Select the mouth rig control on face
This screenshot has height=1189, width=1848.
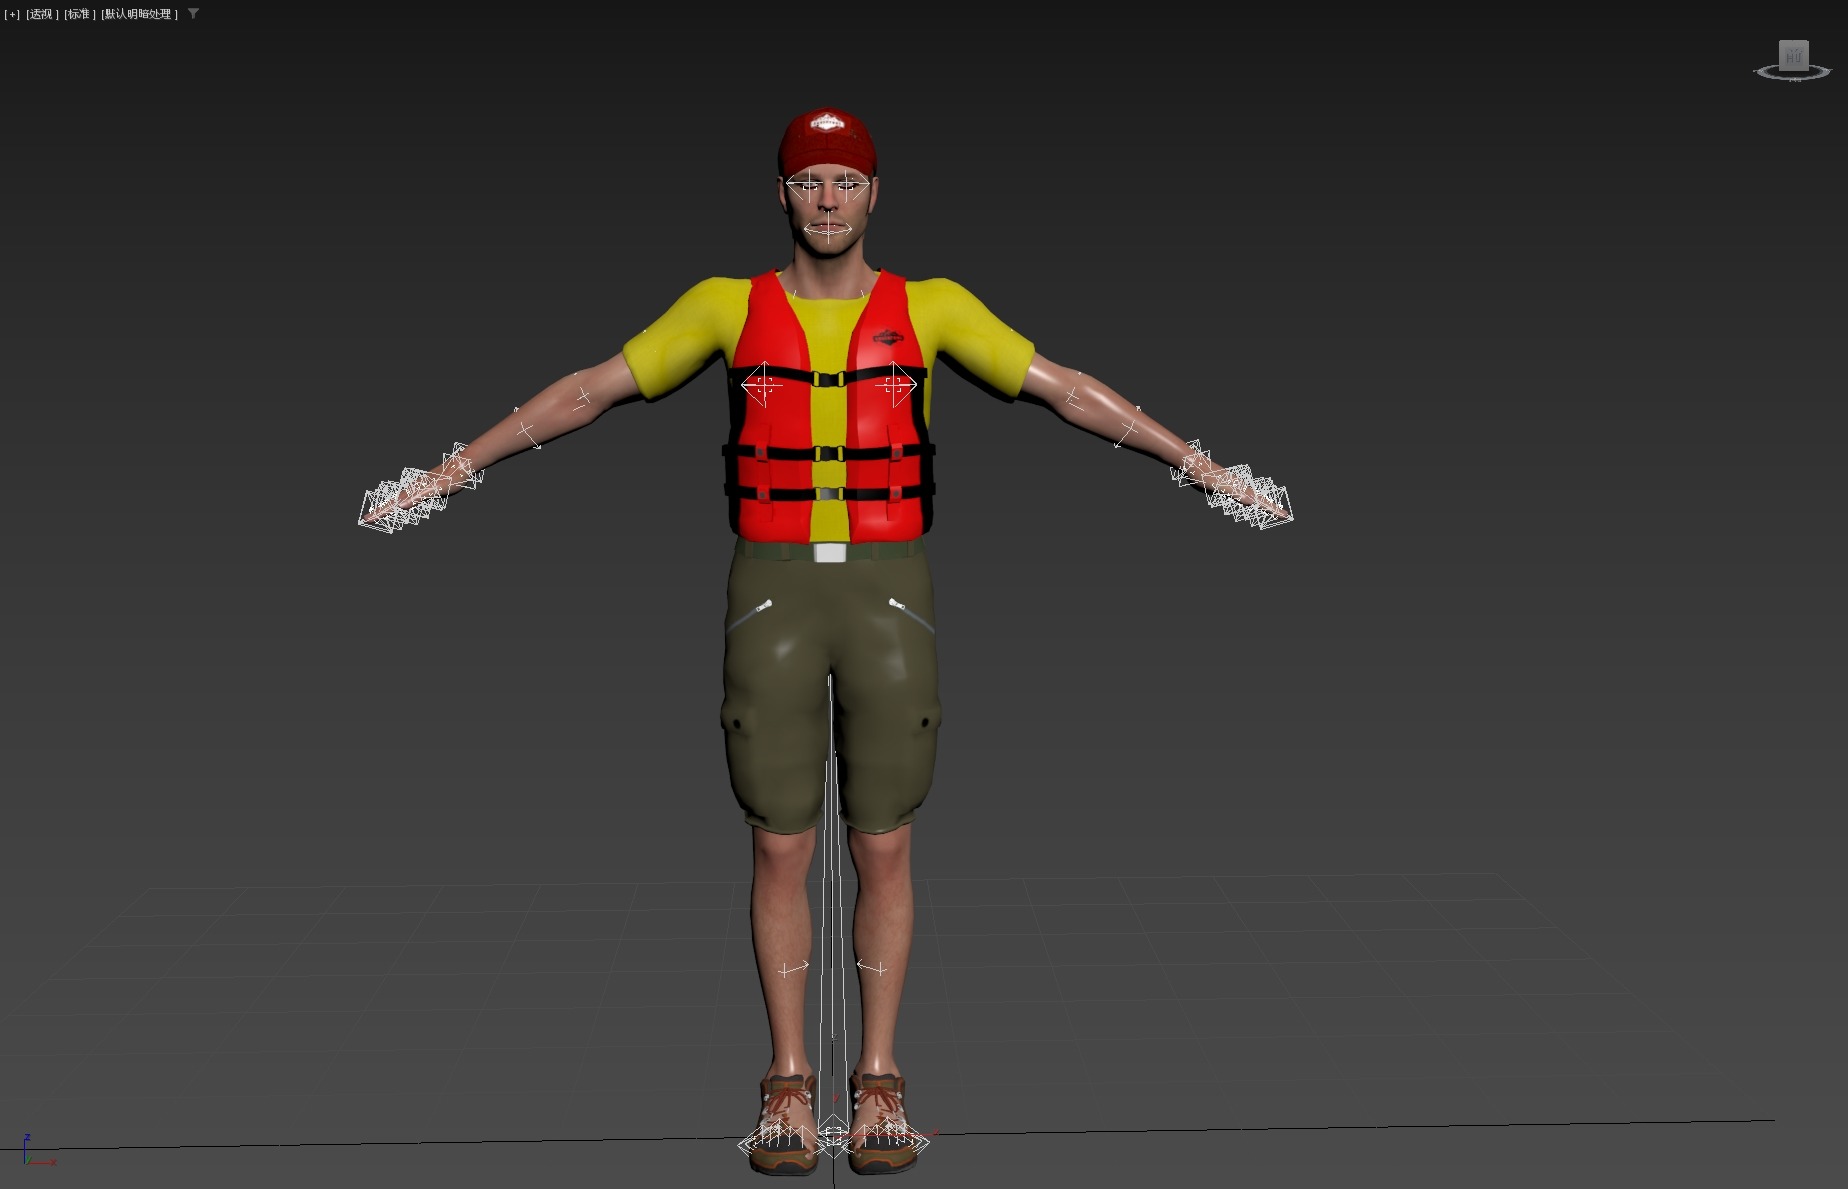tap(828, 229)
